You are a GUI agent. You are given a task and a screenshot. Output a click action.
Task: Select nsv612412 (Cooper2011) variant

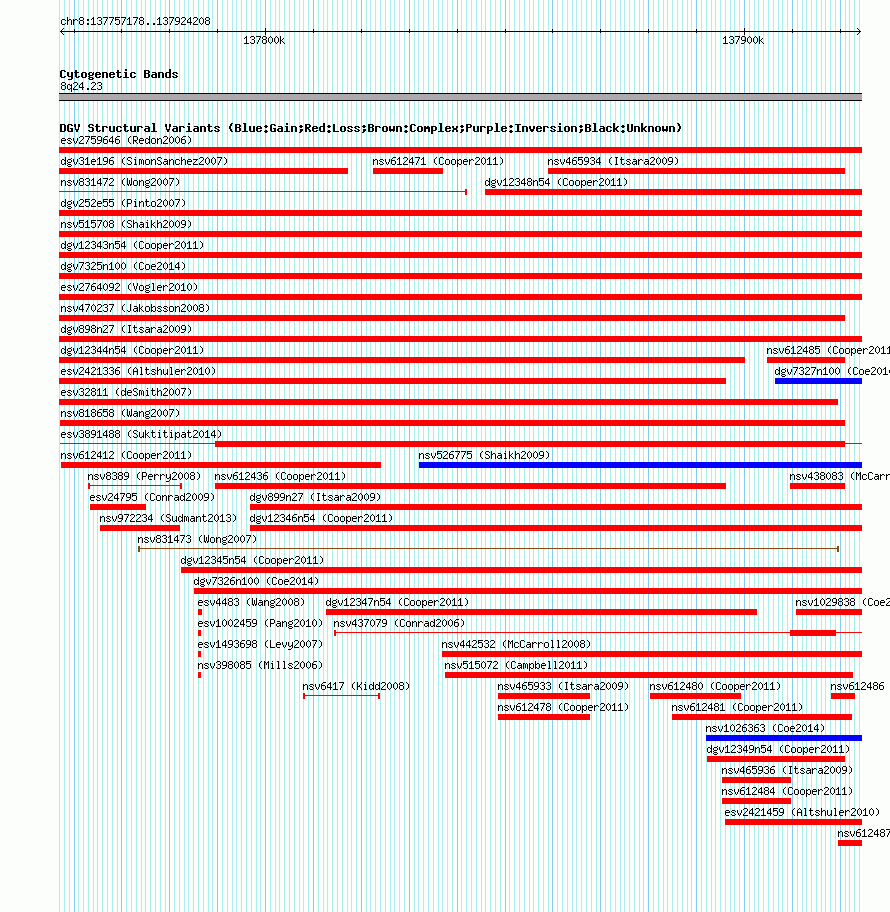(x=126, y=454)
